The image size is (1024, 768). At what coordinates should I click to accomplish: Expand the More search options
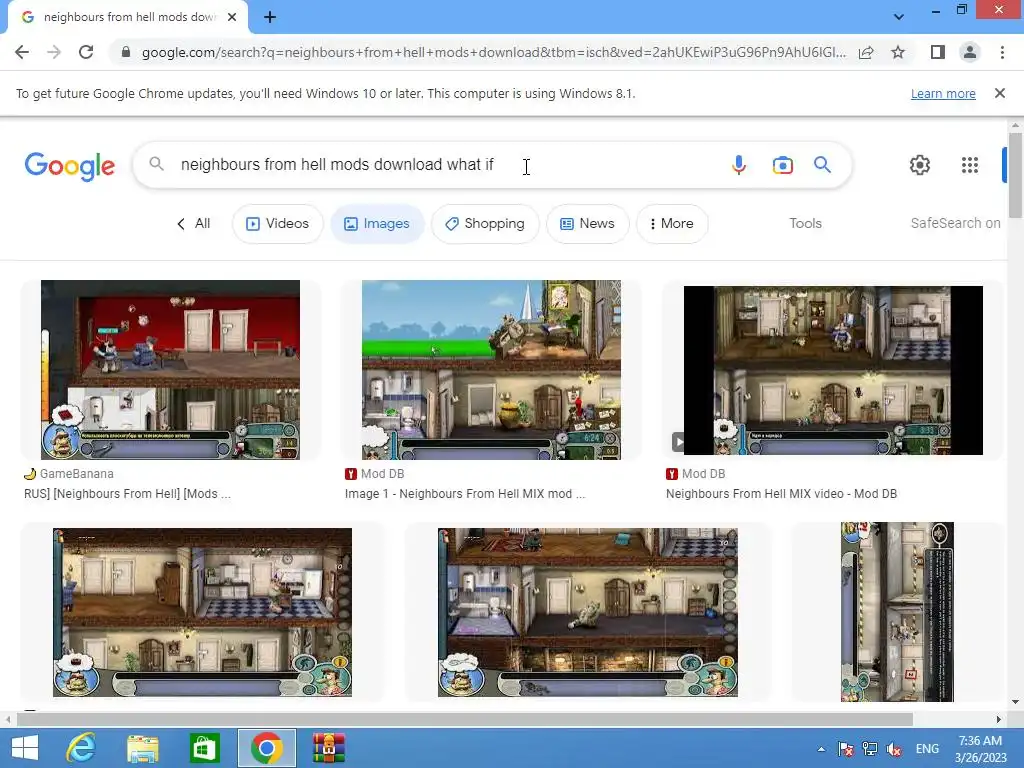(671, 224)
